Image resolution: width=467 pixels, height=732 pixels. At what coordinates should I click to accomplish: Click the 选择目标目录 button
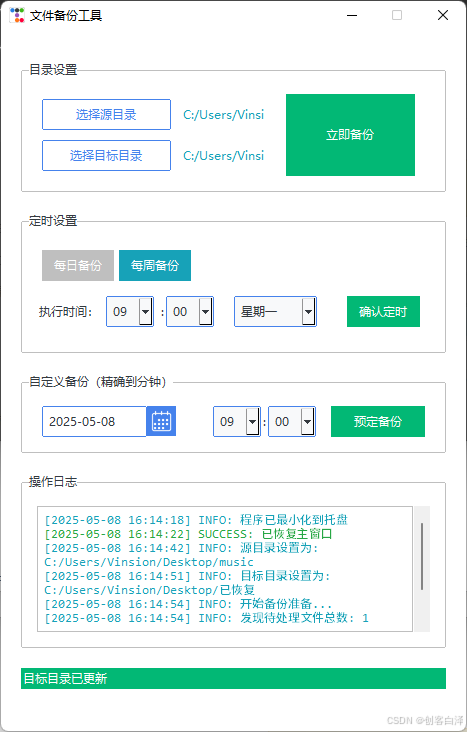[106, 155]
